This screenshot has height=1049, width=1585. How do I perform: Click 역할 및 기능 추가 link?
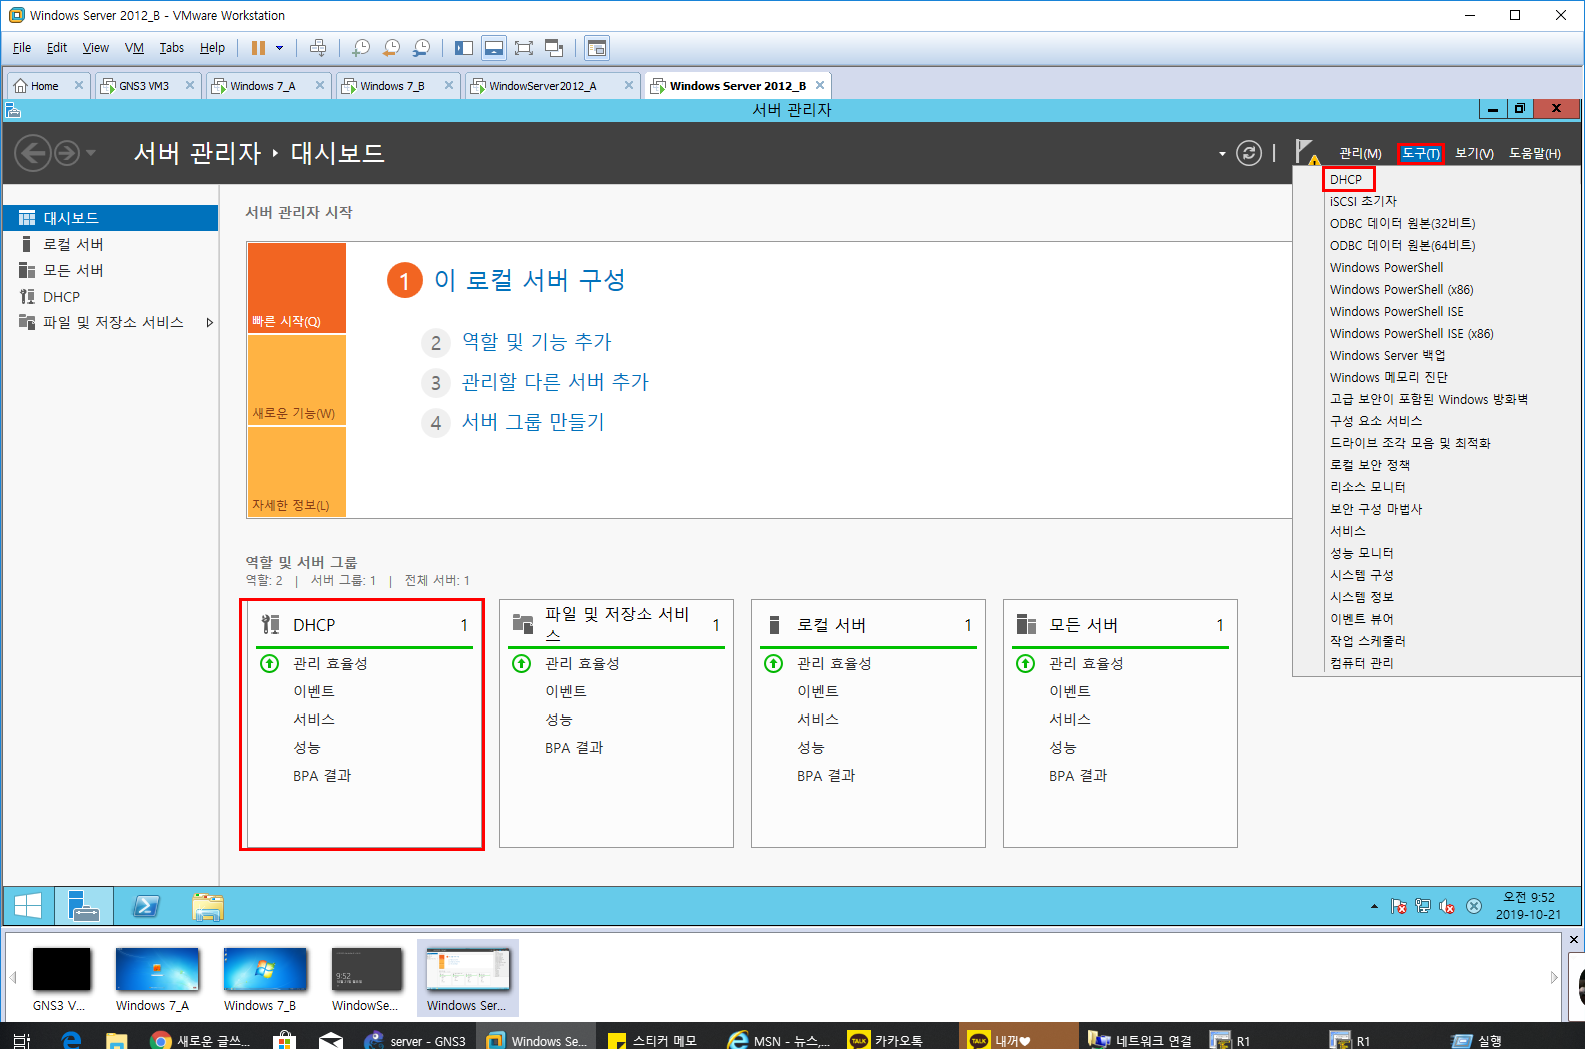pyautogui.click(x=536, y=342)
